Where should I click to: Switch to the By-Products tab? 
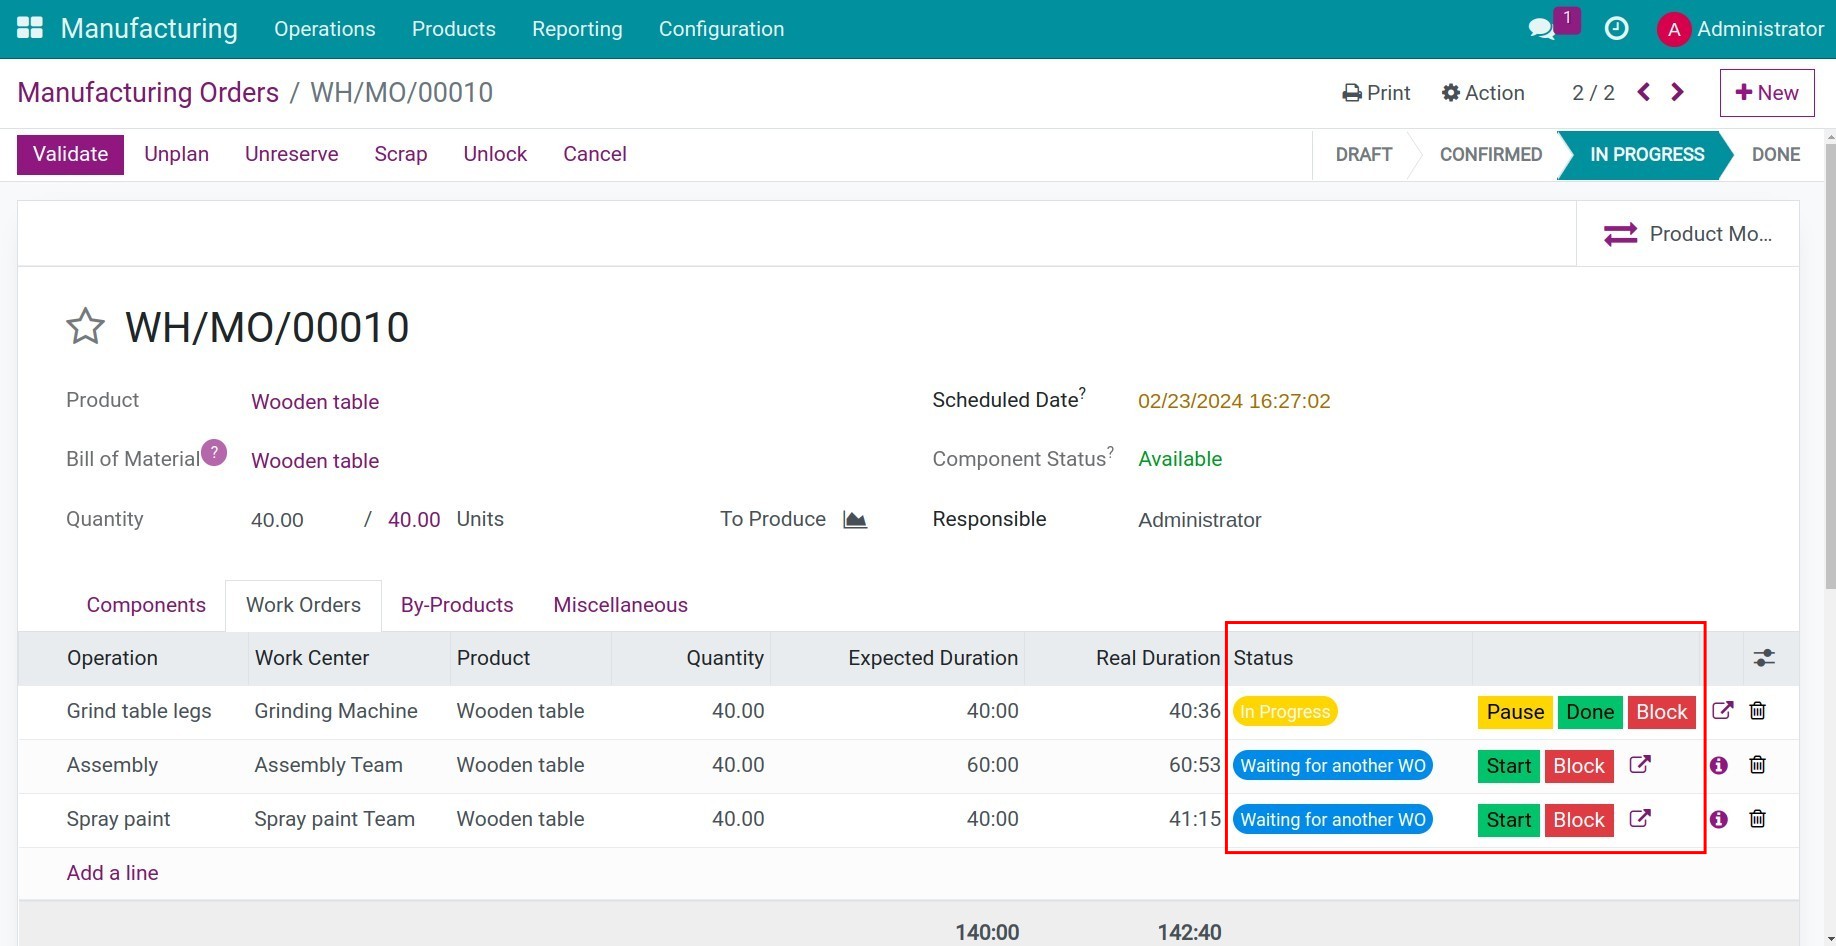(457, 605)
